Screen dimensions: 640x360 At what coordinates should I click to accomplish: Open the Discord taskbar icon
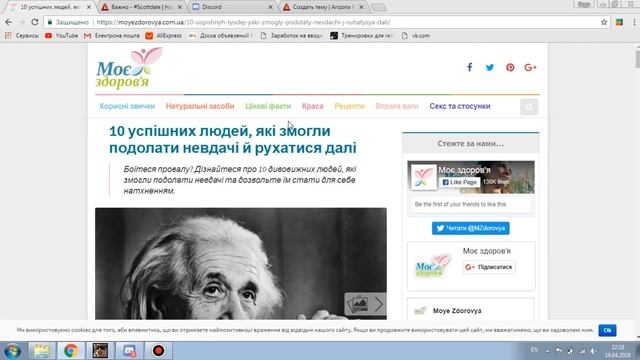click(x=129, y=351)
